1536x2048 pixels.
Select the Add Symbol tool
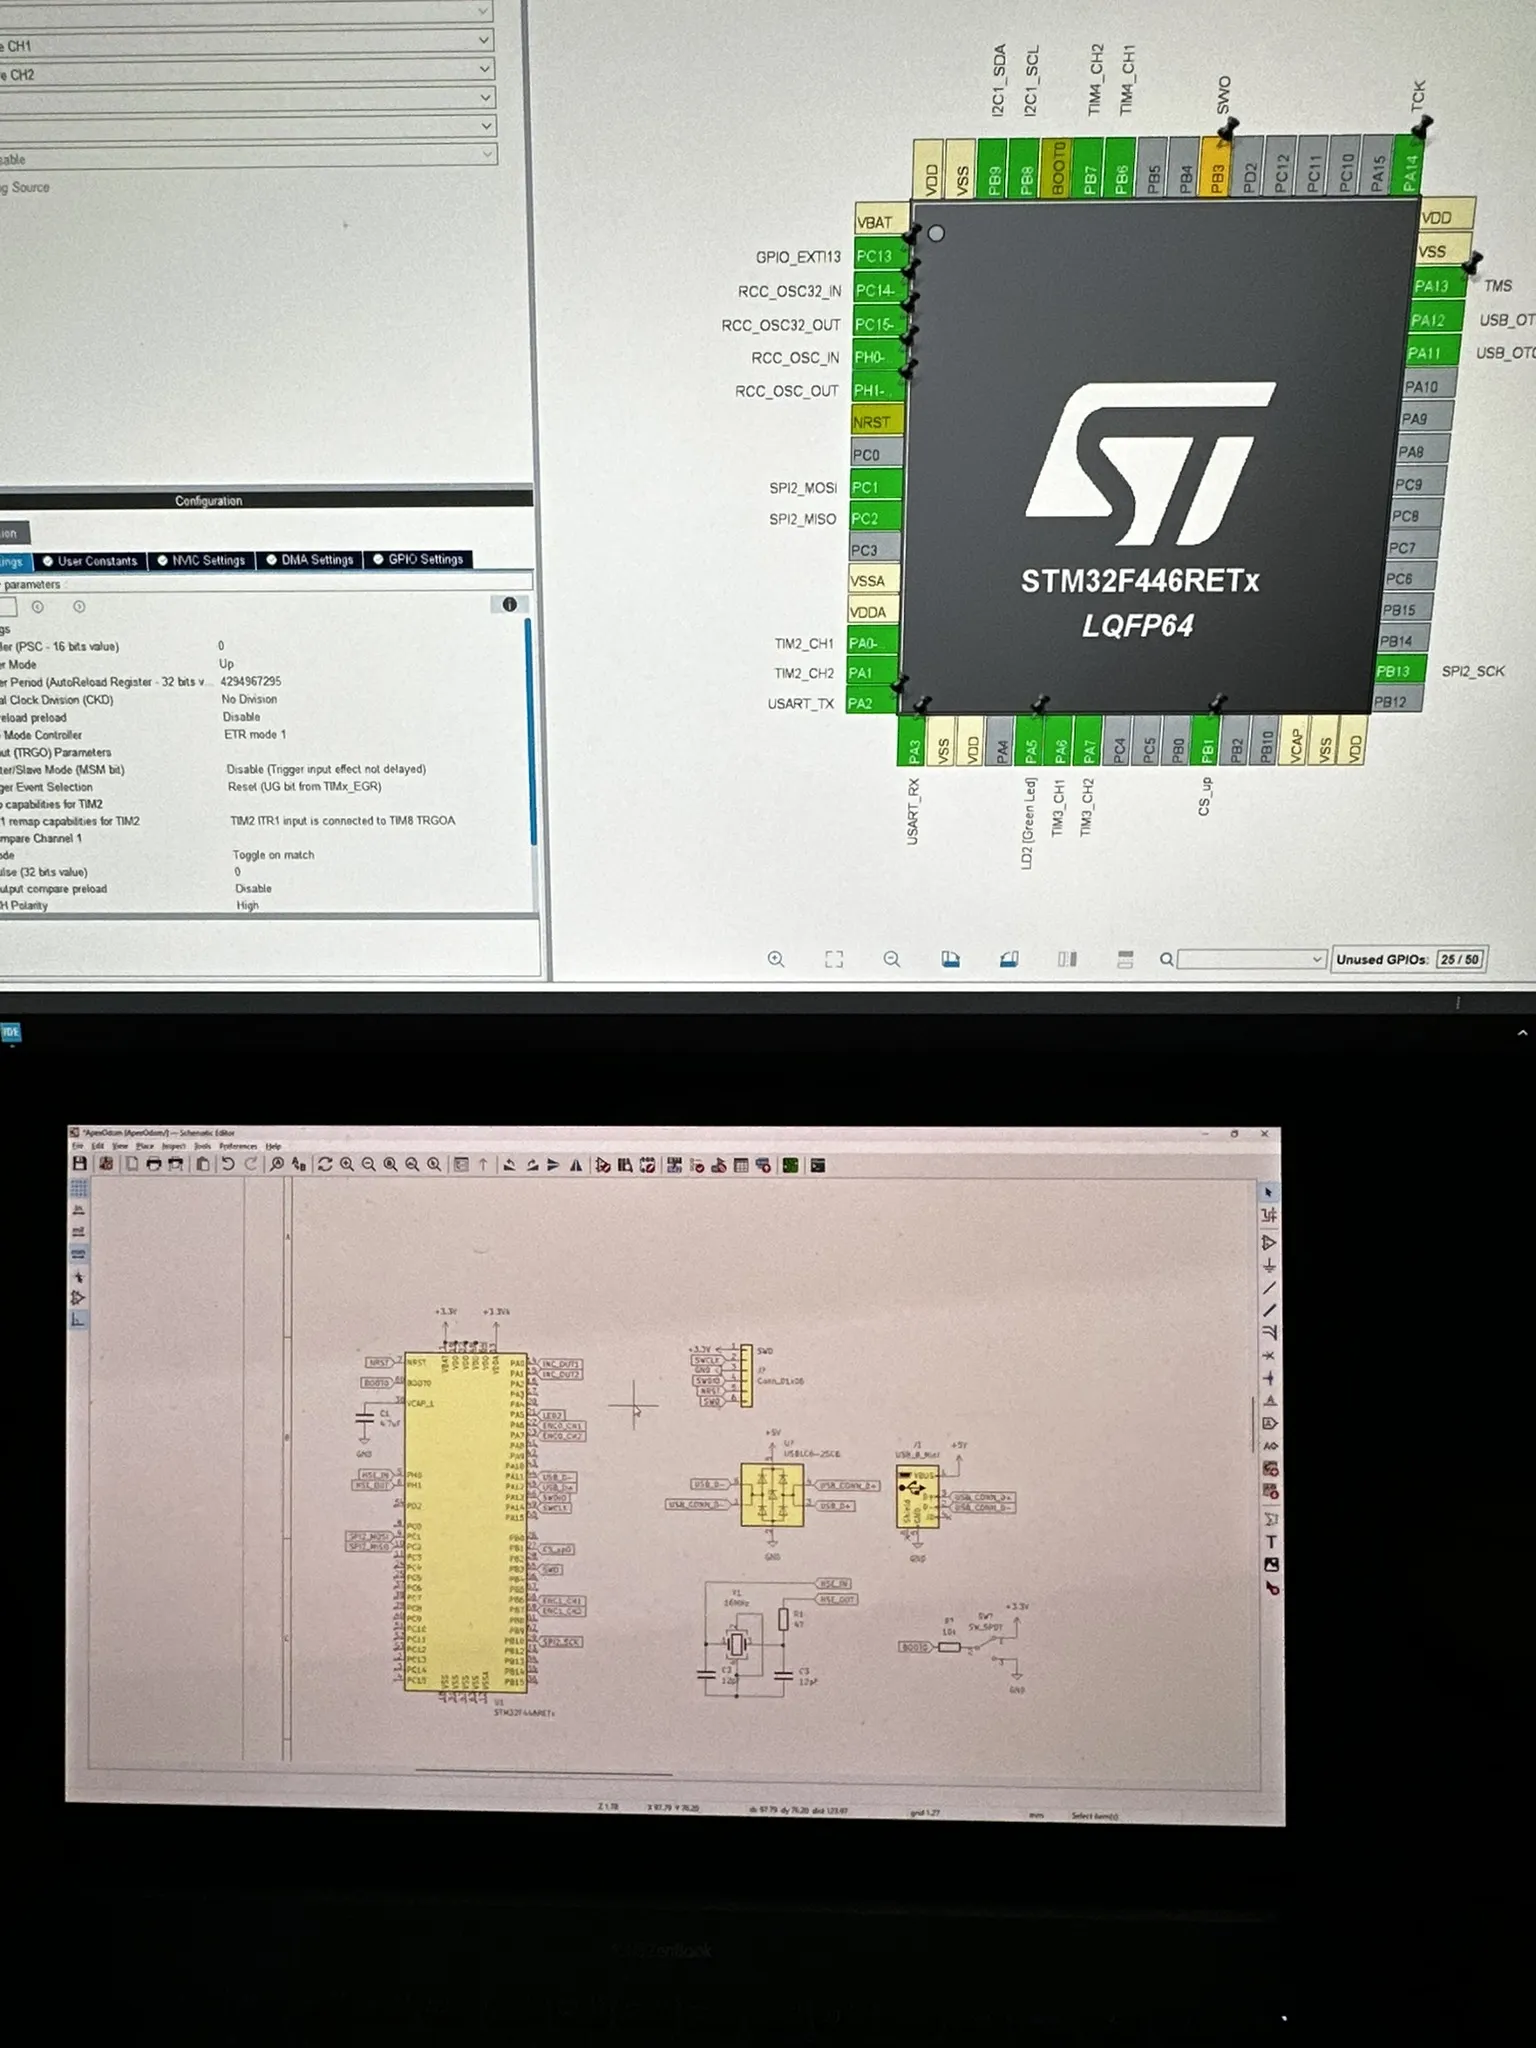[1269, 1243]
